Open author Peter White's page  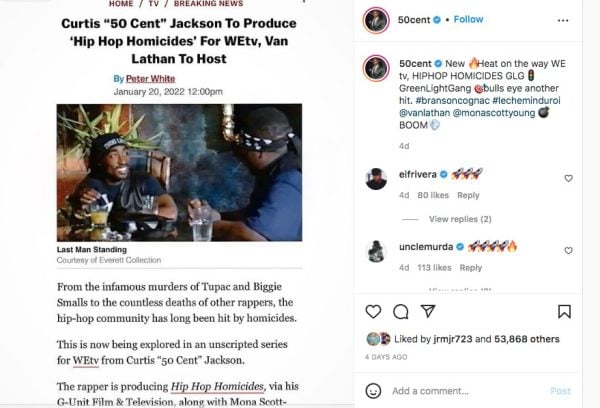click(x=150, y=78)
